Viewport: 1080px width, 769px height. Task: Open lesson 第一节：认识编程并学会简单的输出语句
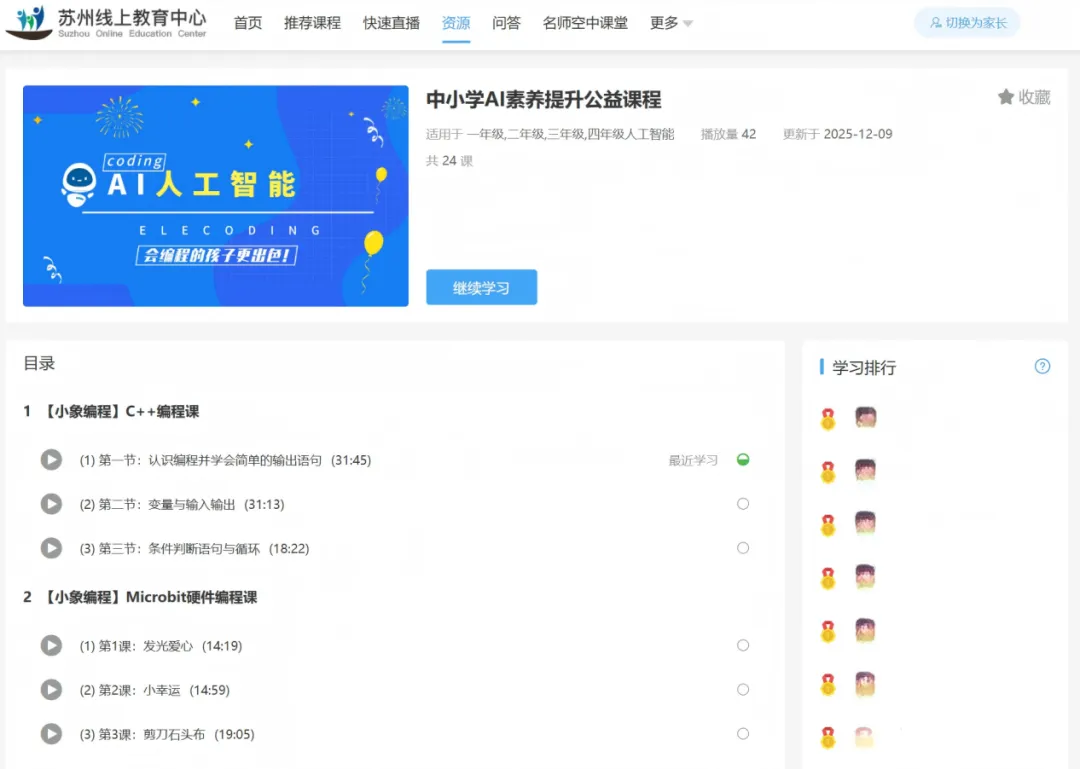(225, 460)
